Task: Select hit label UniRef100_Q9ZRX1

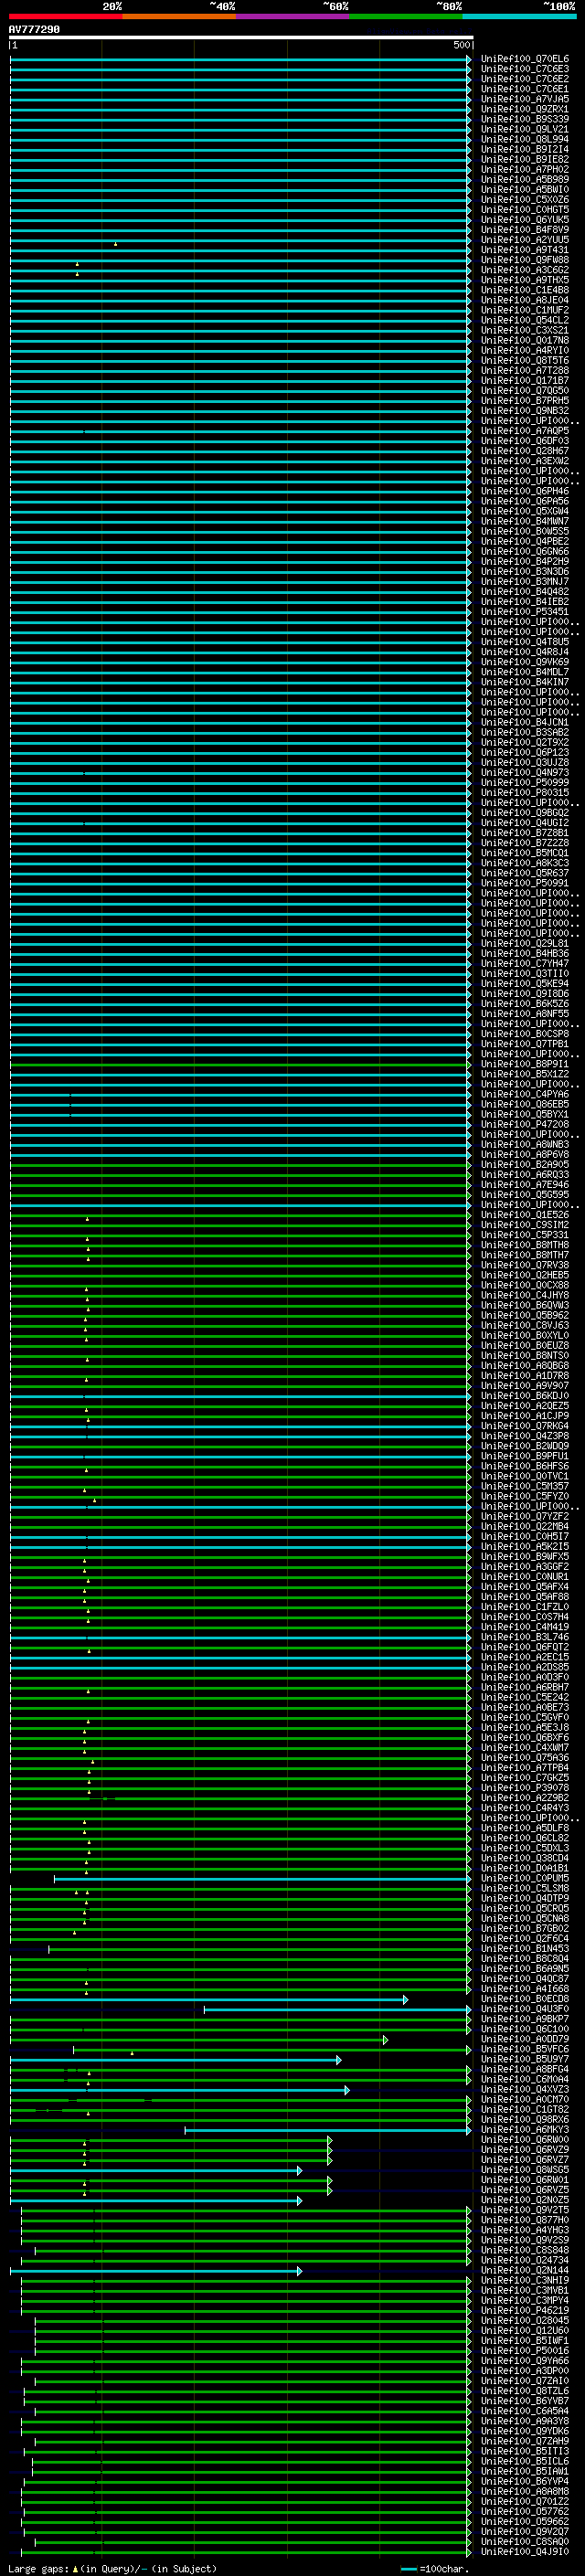Action: coord(525,109)
